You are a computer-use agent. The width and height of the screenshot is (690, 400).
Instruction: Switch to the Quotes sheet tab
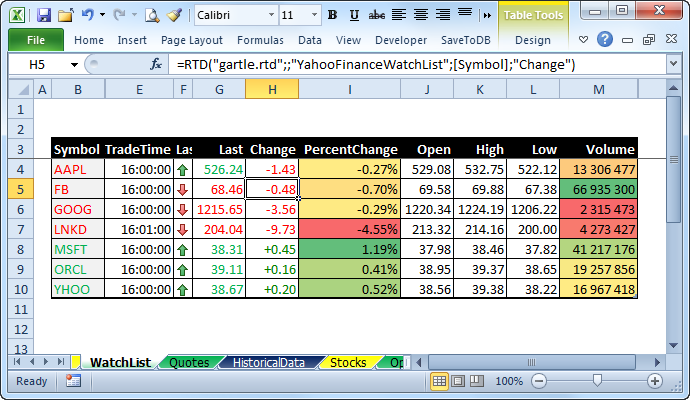(189, 362)
